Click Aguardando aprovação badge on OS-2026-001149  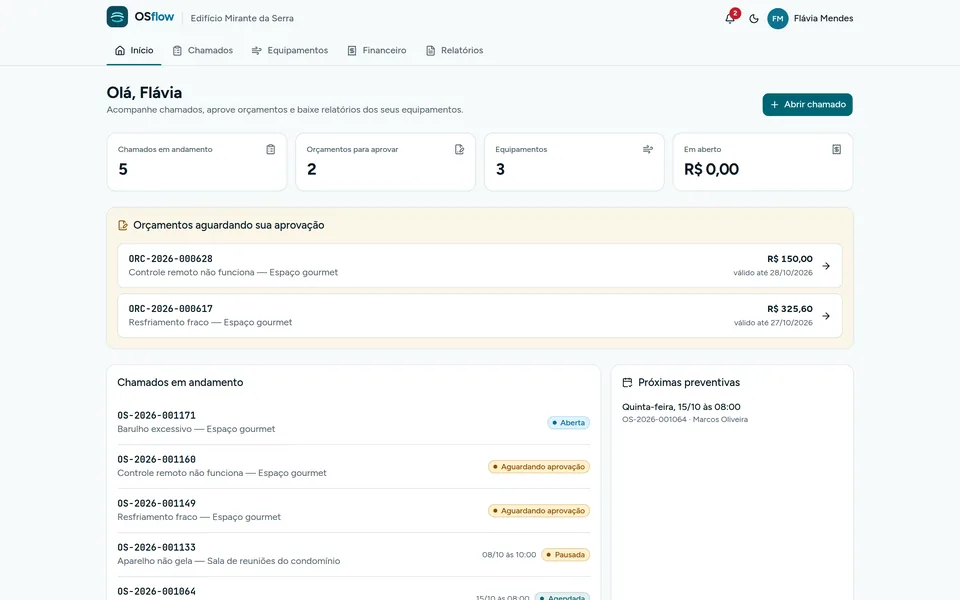[539, 511]
